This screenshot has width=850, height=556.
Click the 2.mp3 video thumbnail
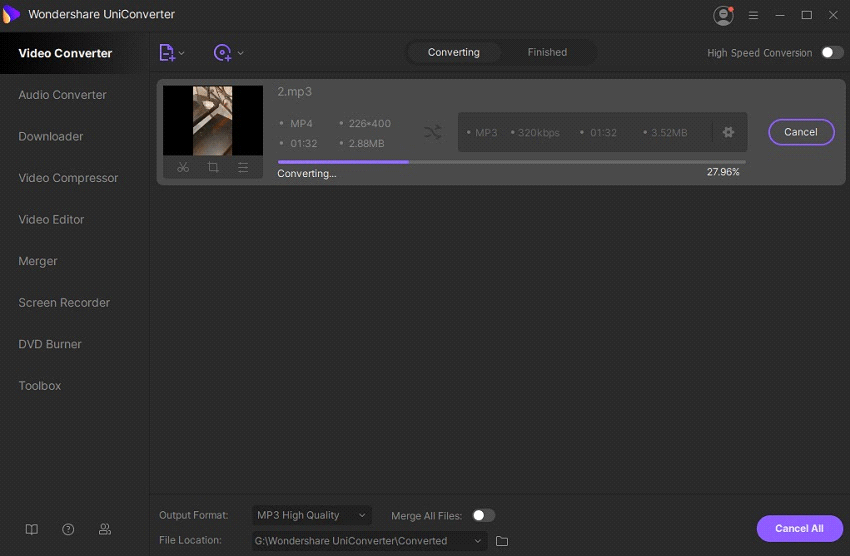coord(212,120)
